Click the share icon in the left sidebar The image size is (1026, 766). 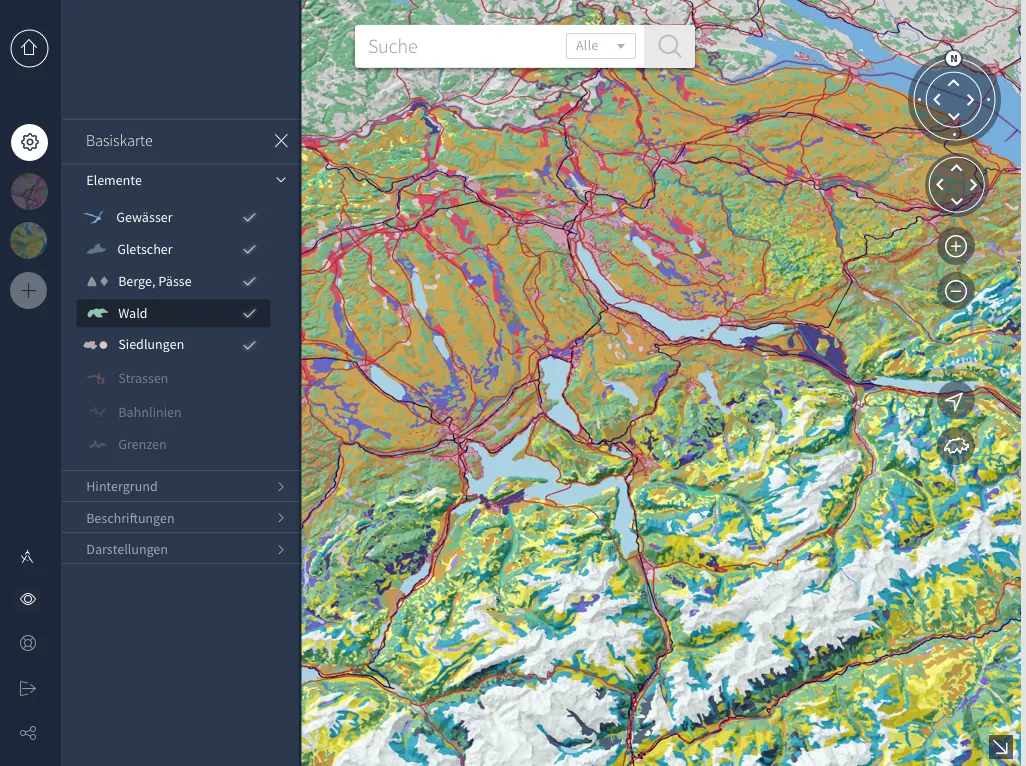pos(28,733)
